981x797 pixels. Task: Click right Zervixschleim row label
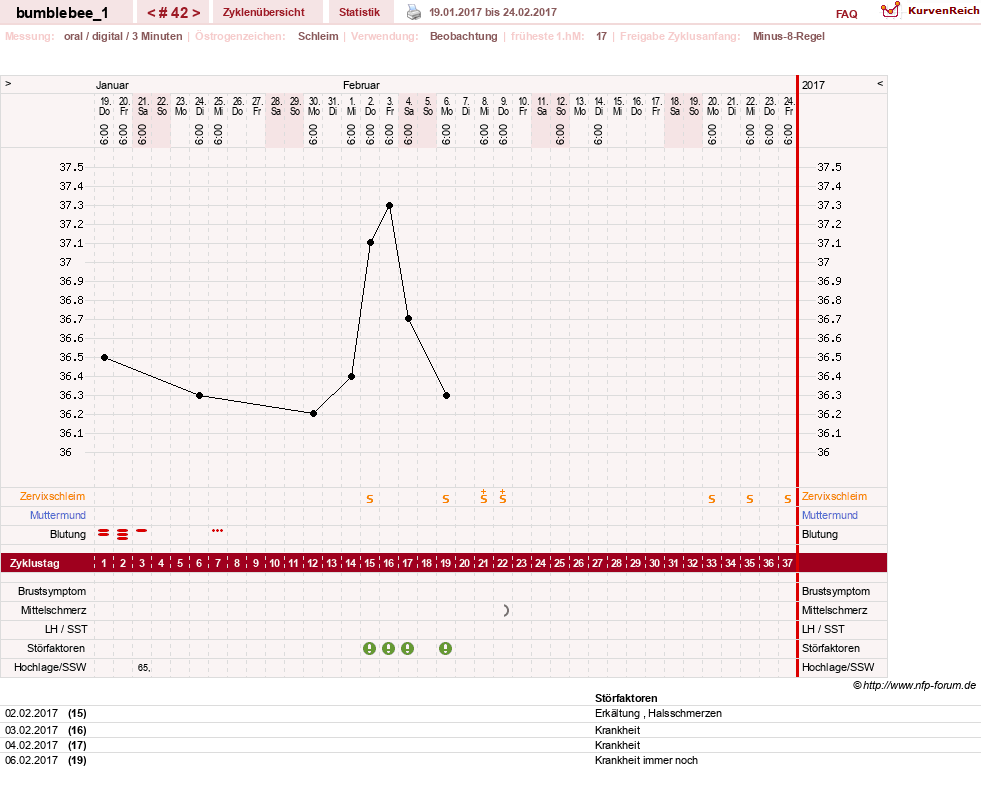coord(835,496)
